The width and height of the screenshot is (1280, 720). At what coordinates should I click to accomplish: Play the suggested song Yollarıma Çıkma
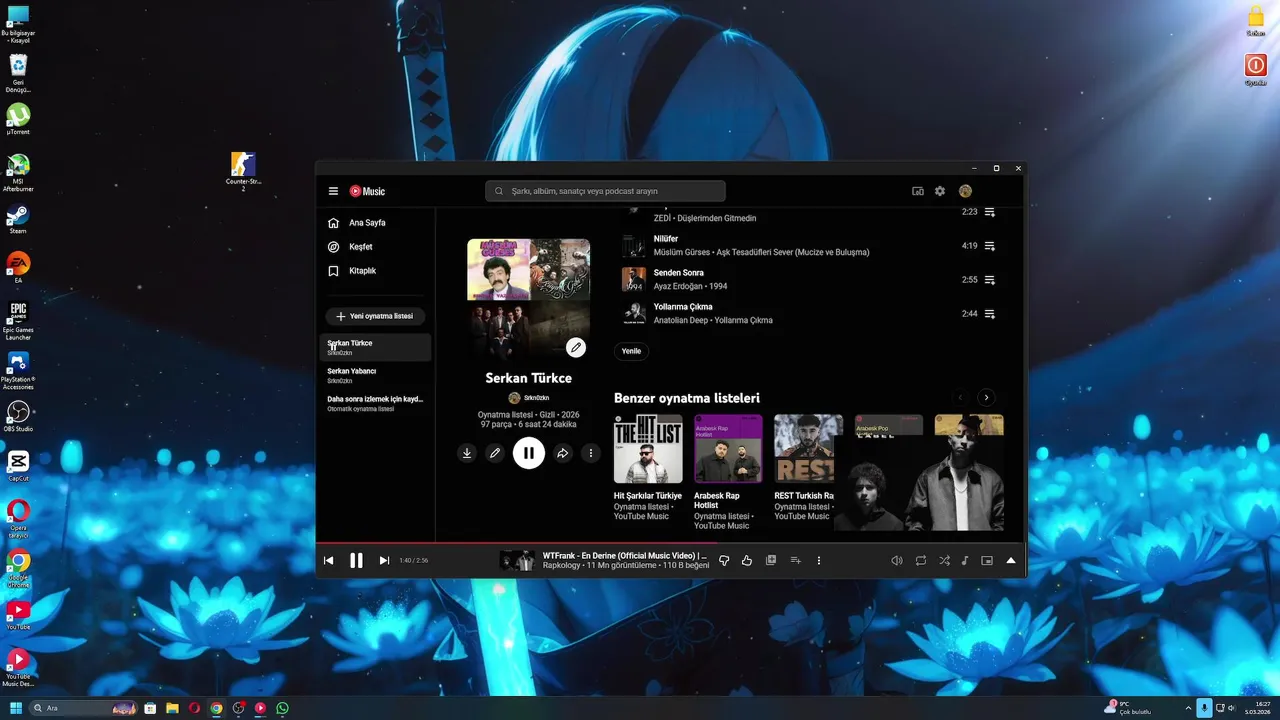[x=683, y=307]
